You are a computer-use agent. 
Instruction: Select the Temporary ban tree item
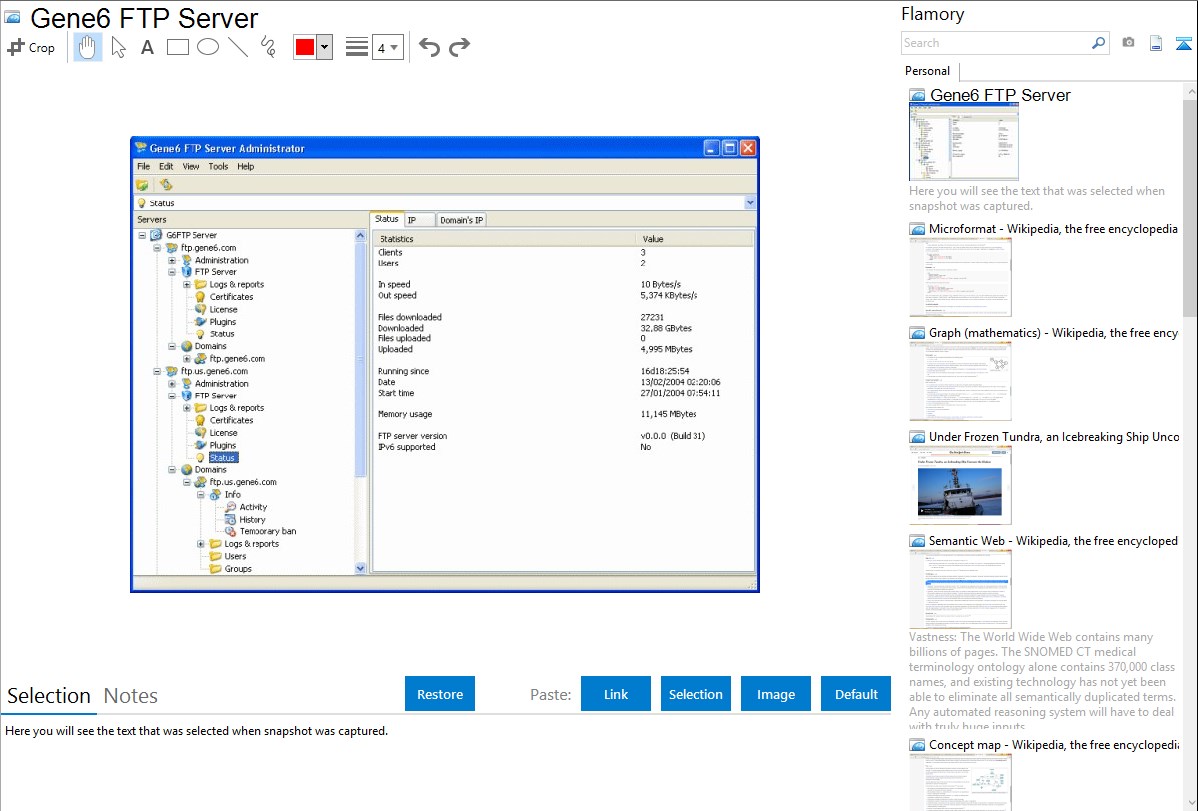click(267, 531)
